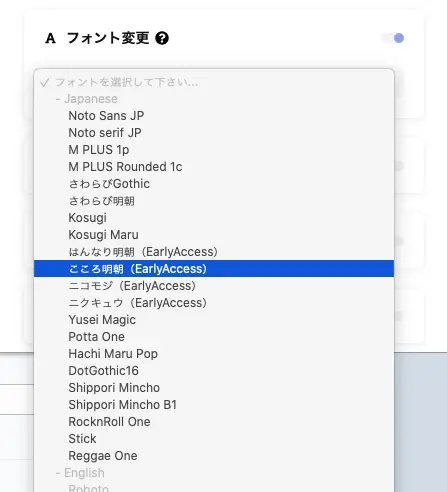Viewport: 447px width, 492px height.
Task: Choose ニコモジ（EarlyAccess）font
Action: [x=214, y=286]
